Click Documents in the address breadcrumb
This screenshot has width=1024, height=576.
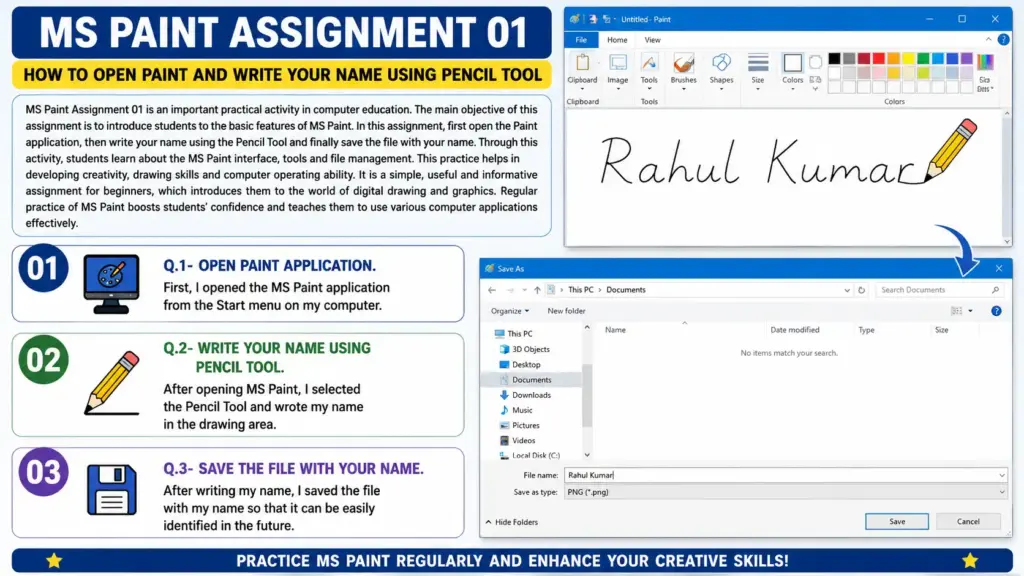coord(626,290)
